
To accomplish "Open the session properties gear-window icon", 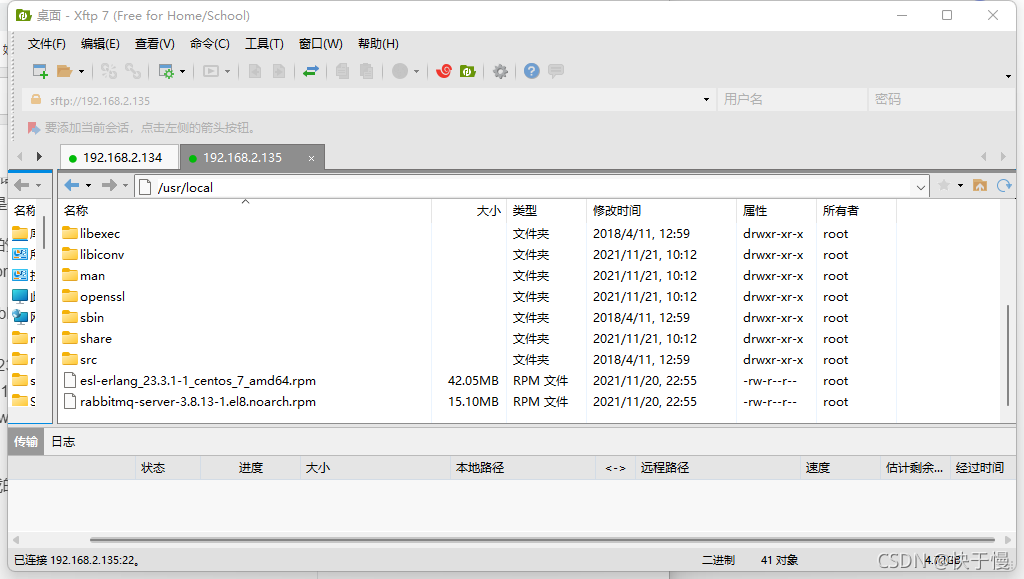I will point(166,71).
